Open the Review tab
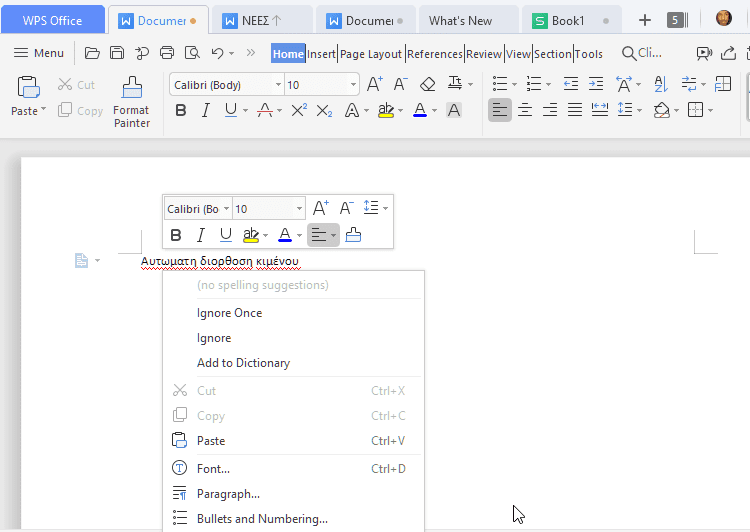750x532 pixels. 484,54
